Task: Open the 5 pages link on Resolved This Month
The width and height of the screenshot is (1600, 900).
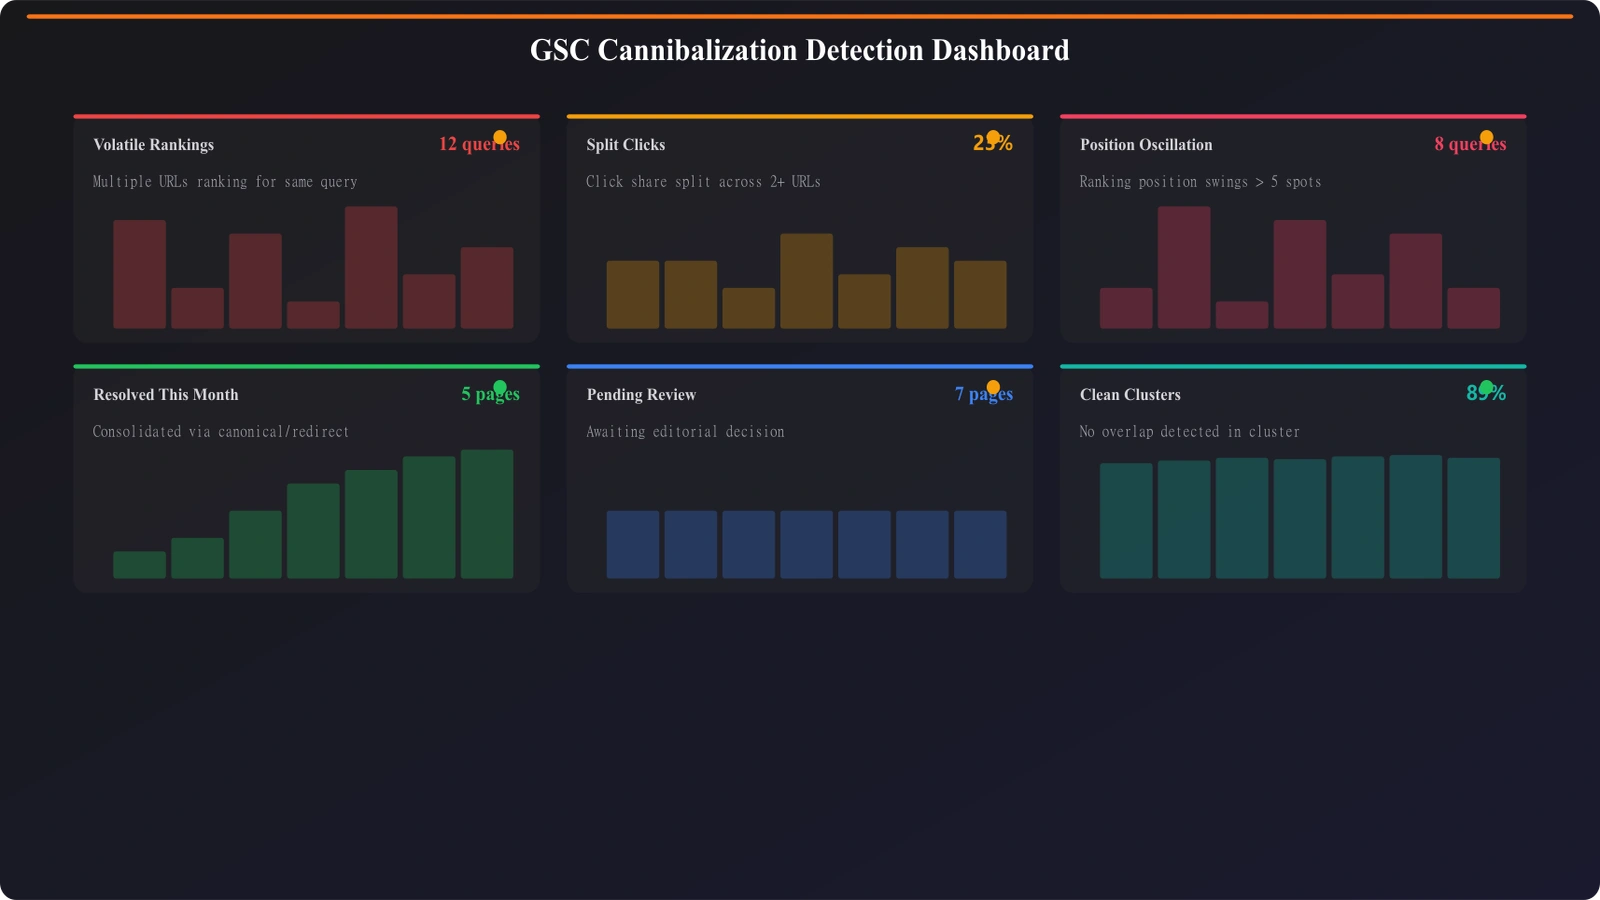Action: tap(491, 394)
